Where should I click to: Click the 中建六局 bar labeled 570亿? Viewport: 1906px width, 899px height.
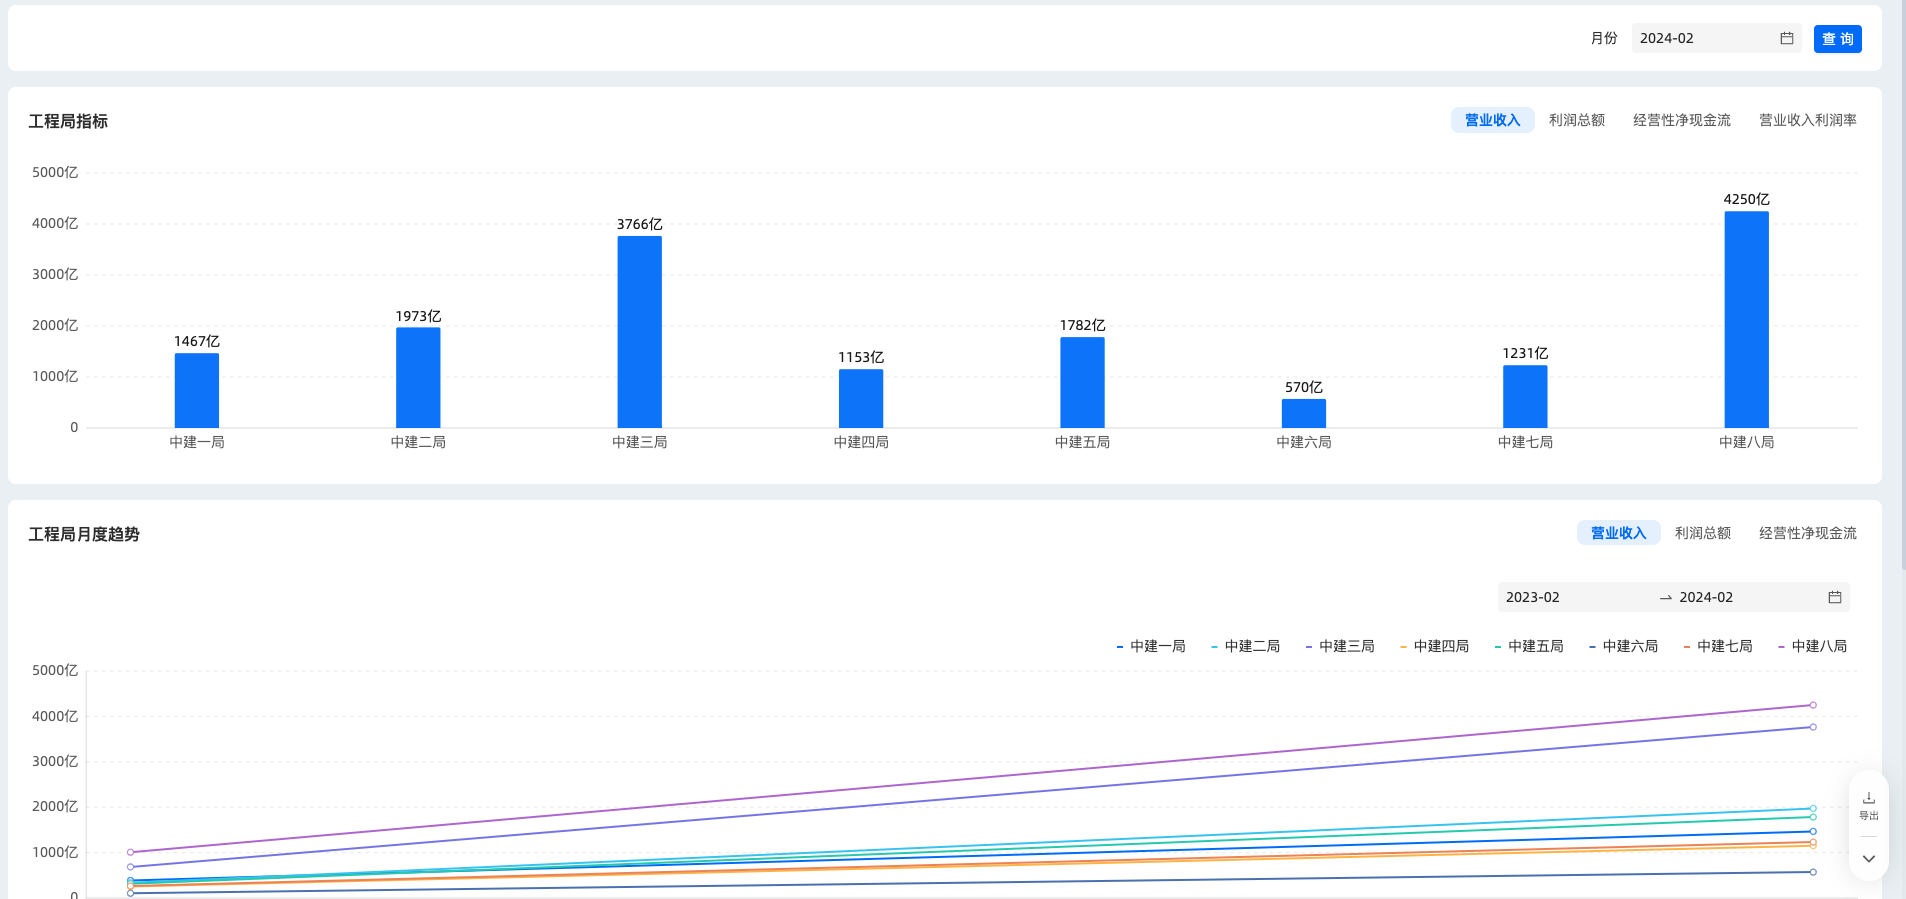point(1304,413)
